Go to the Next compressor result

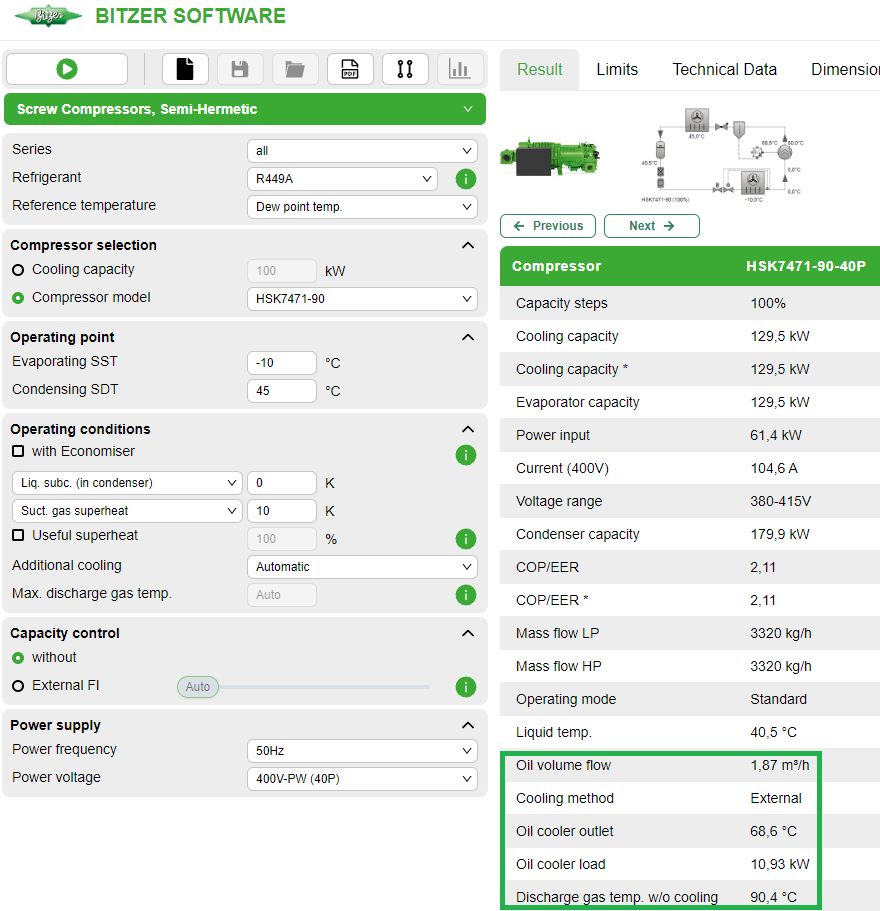tap(651, 226)
